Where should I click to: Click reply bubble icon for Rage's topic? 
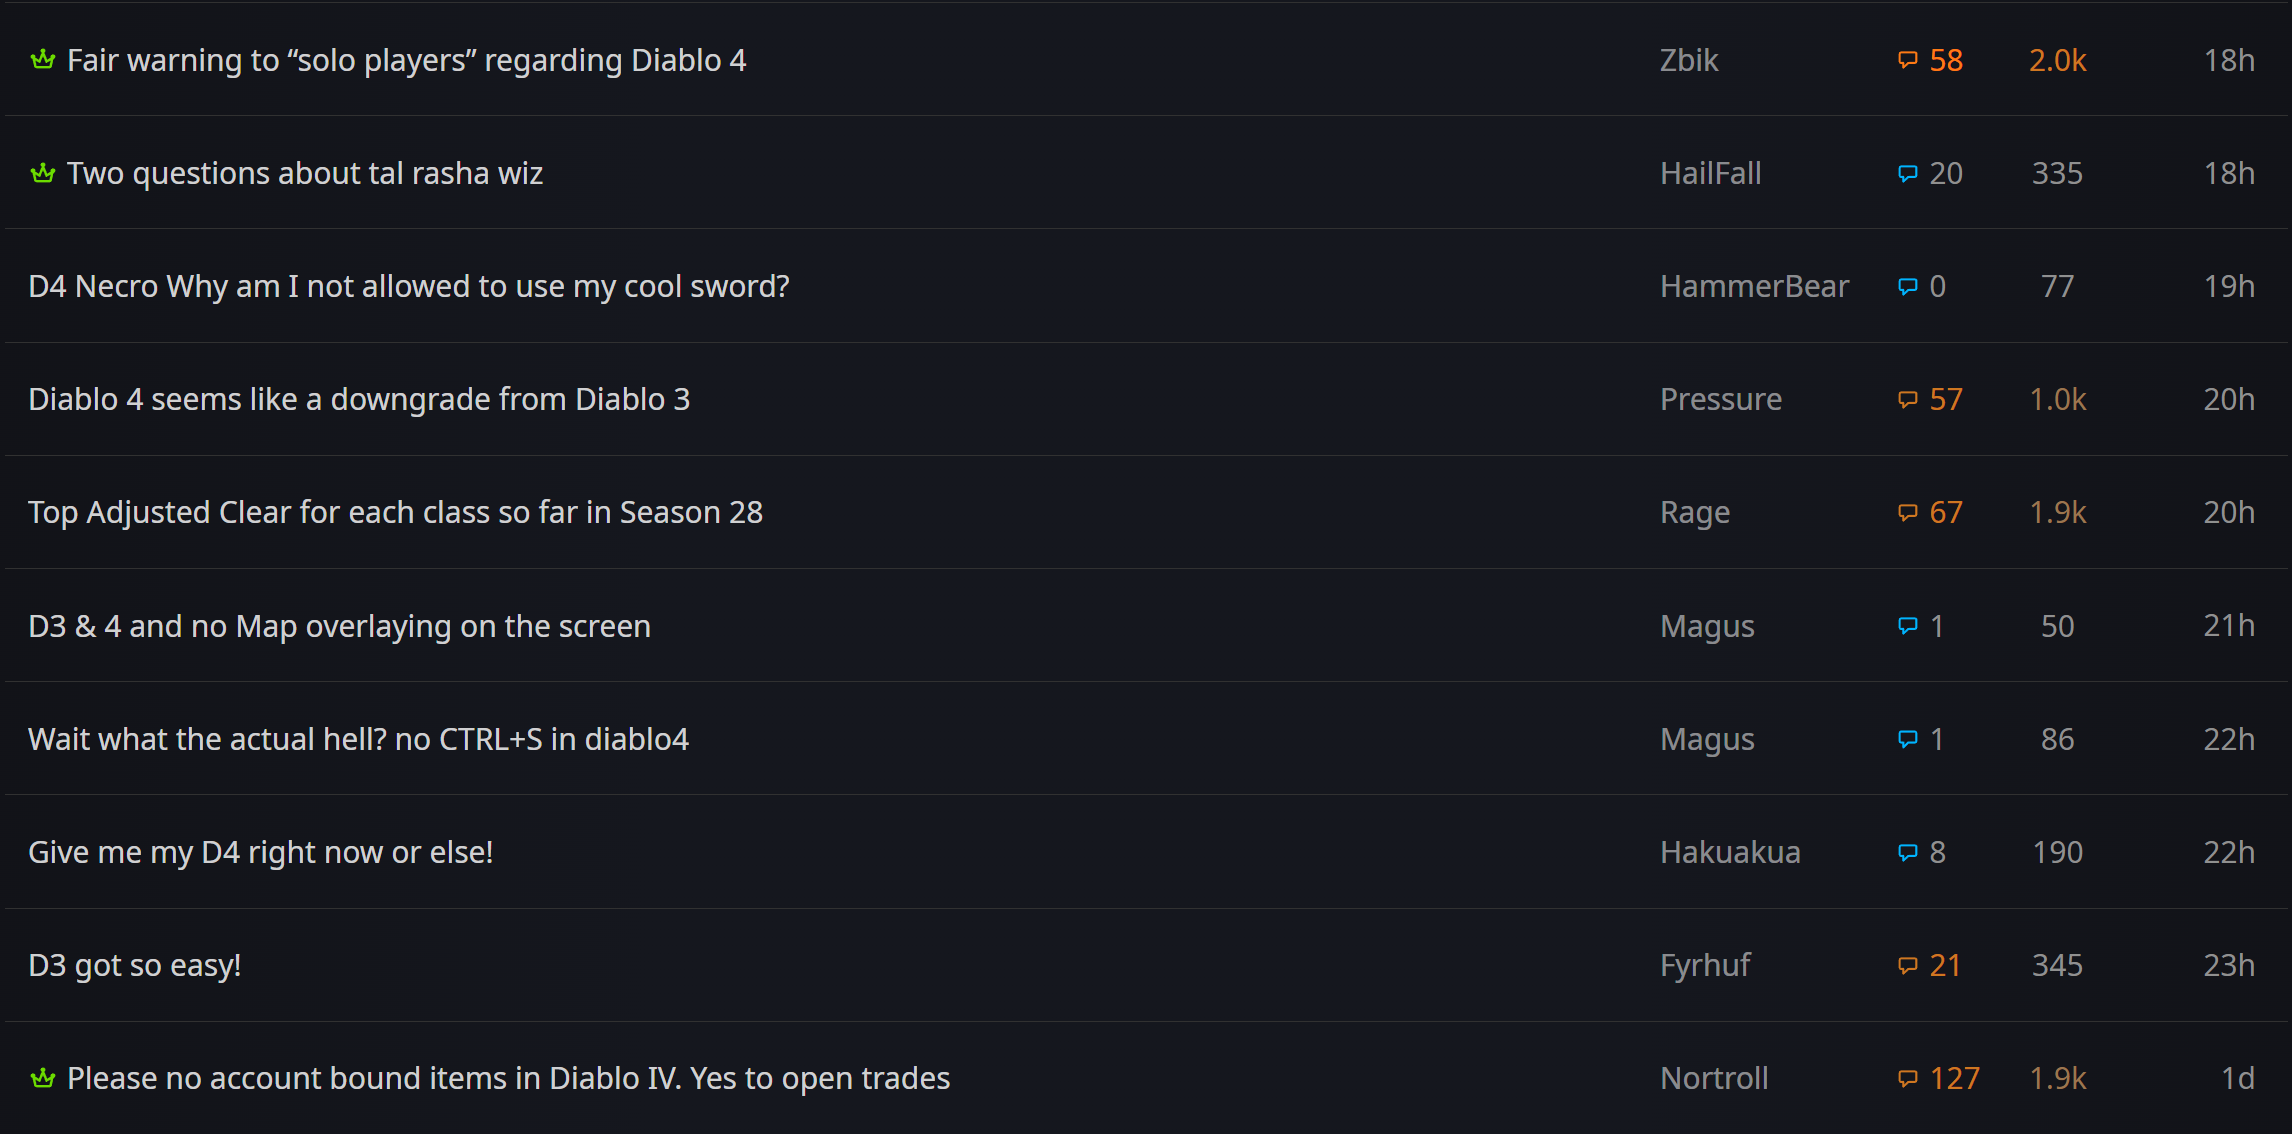[x=1908, y=513]
